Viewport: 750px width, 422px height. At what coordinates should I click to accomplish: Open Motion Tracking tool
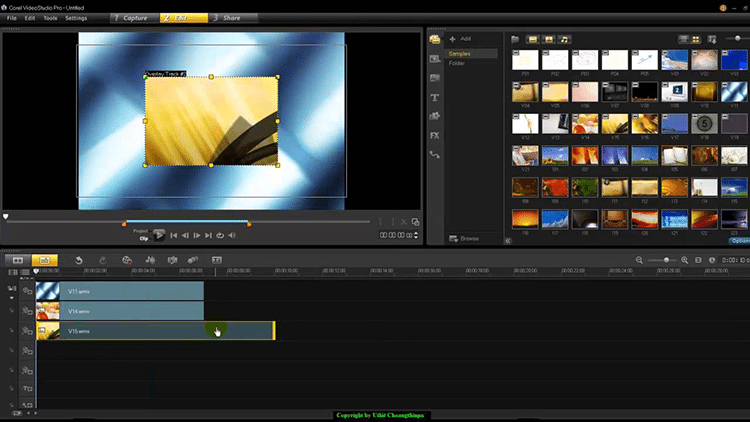tap(193, 260)
